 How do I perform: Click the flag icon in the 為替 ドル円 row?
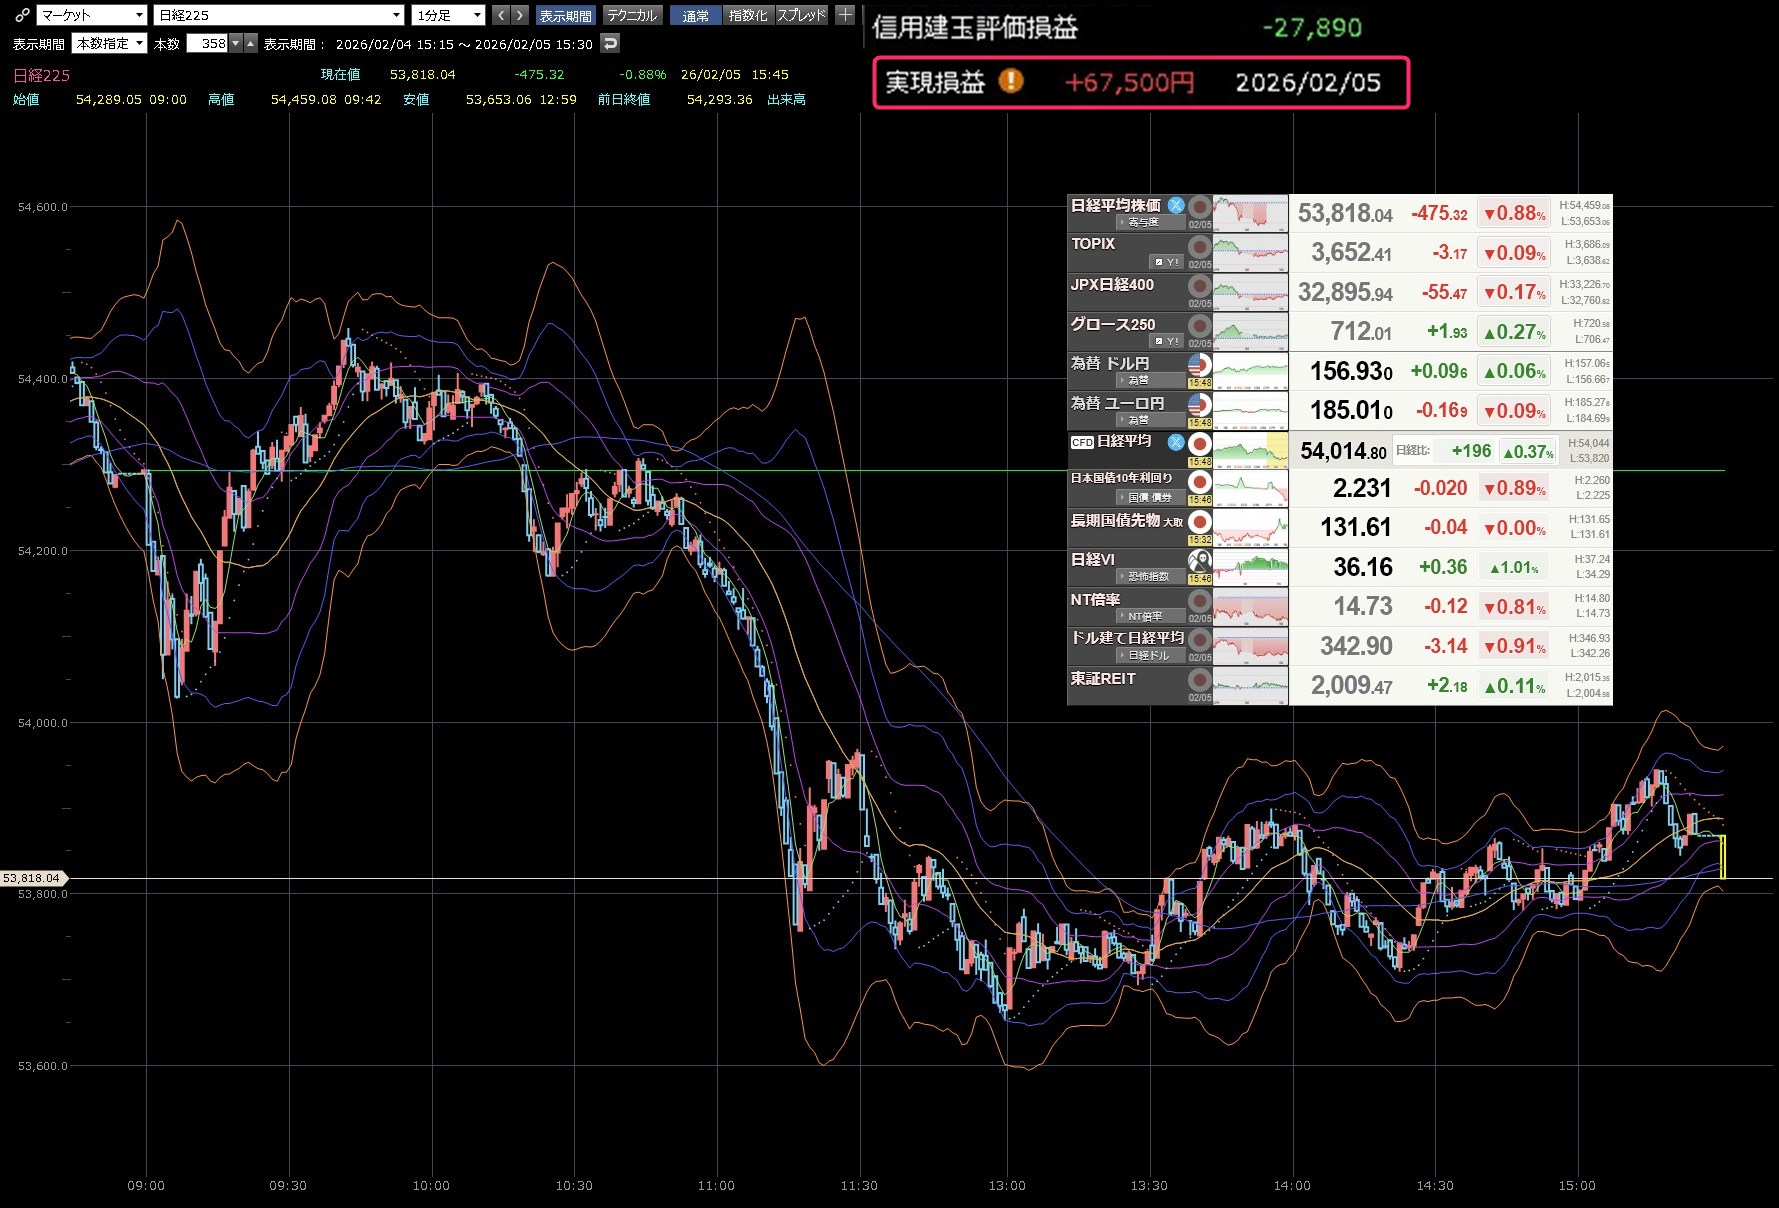pyautogui.click(x=1199, y=365)
